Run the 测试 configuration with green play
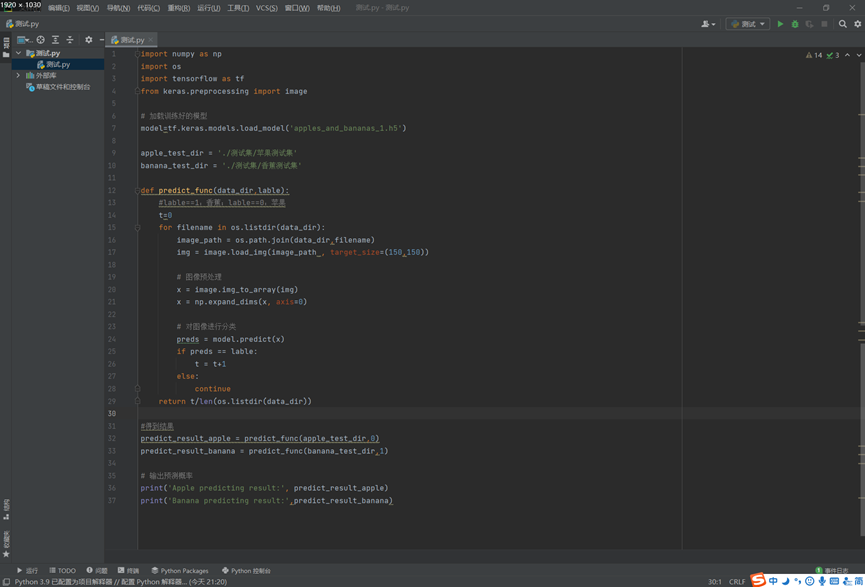Image resolution: width=865 pixels, height=587 pixels. point(780,24)
